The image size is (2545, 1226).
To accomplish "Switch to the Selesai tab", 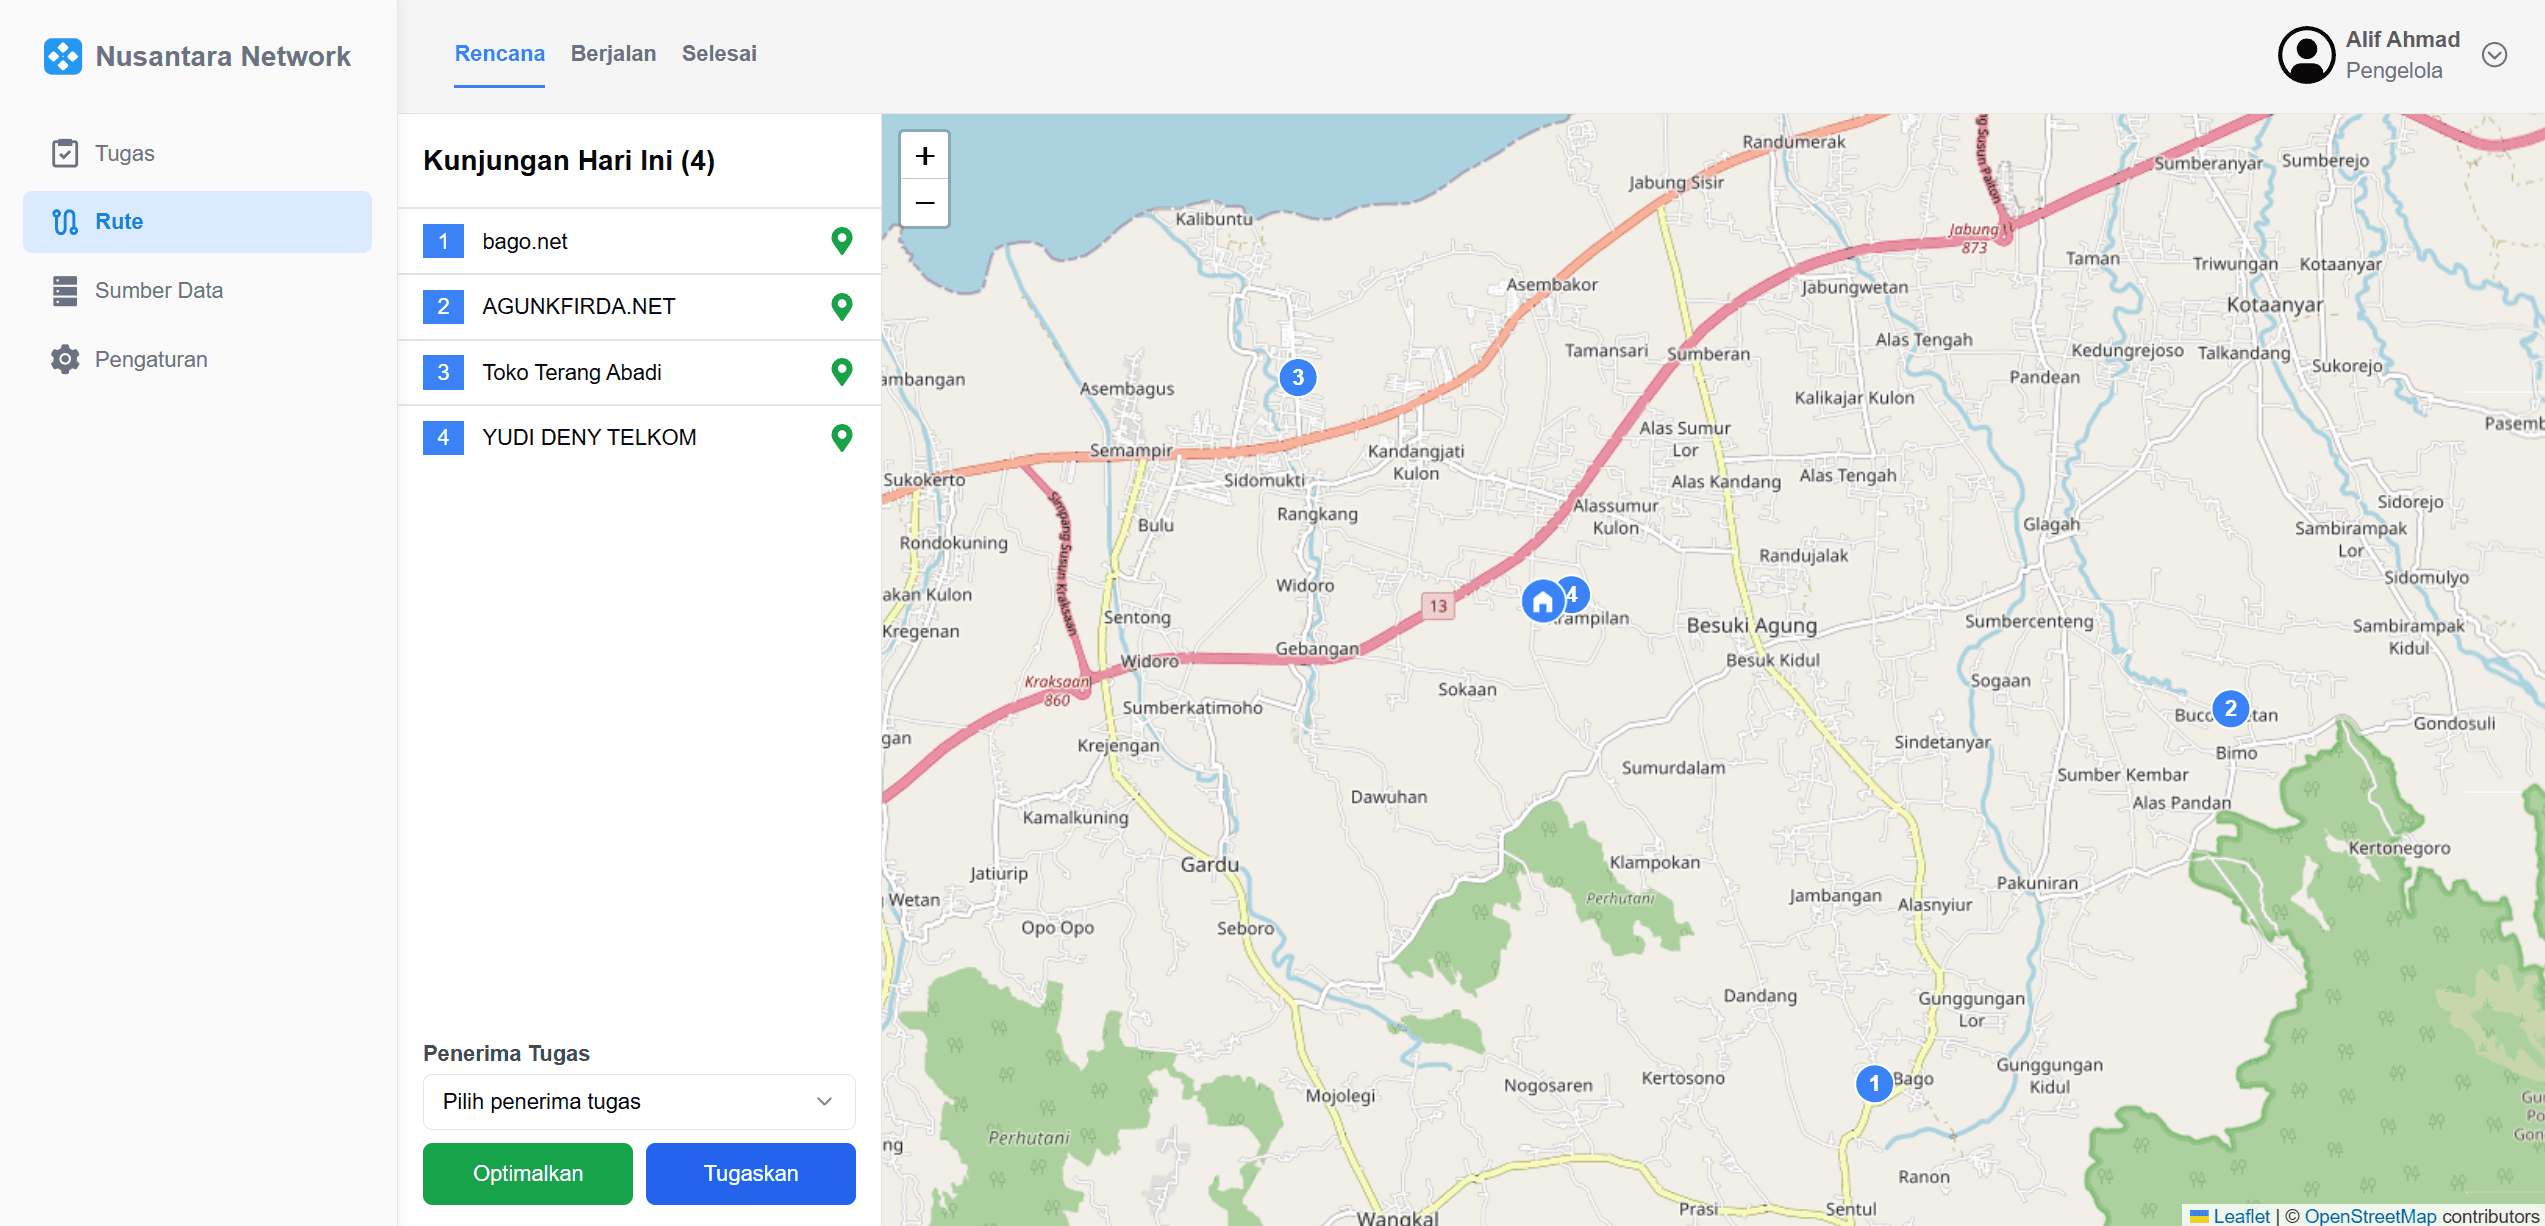I will (x=719, y=54).
